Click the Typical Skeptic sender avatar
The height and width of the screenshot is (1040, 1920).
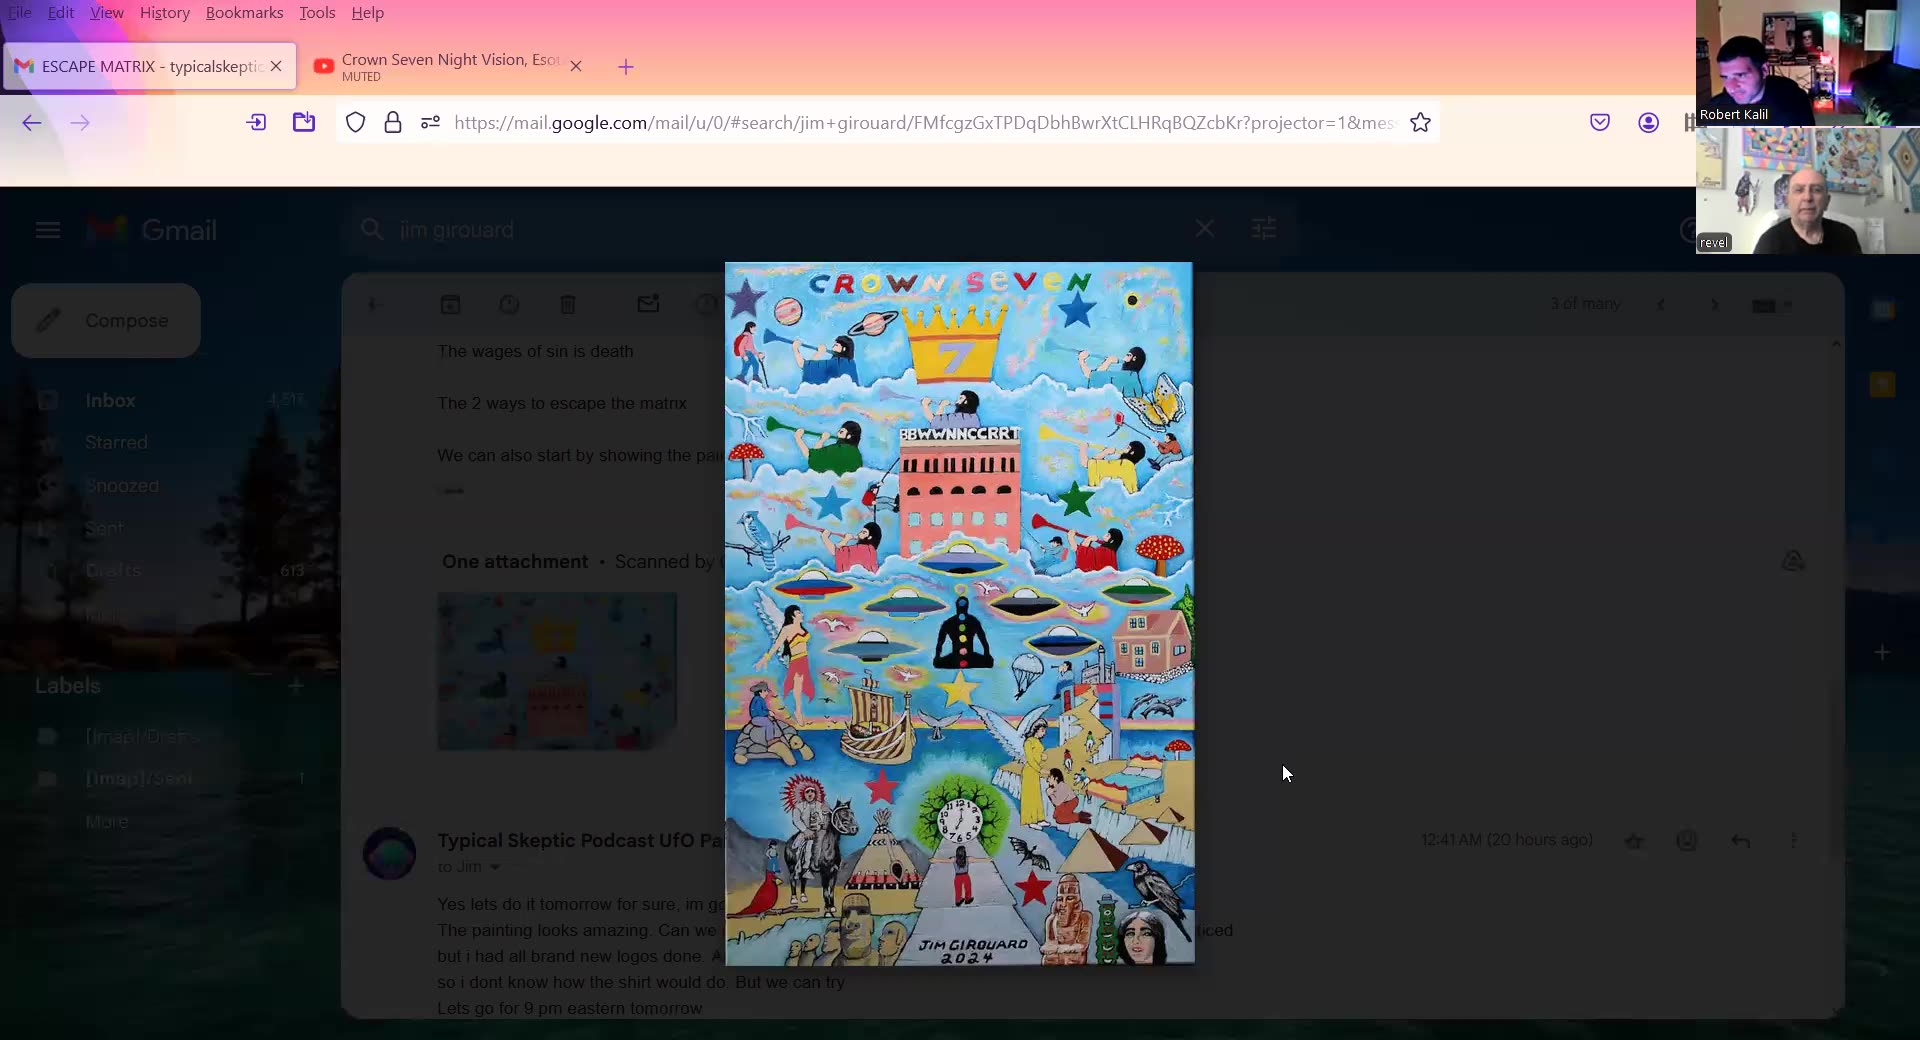tap(389, 853)
